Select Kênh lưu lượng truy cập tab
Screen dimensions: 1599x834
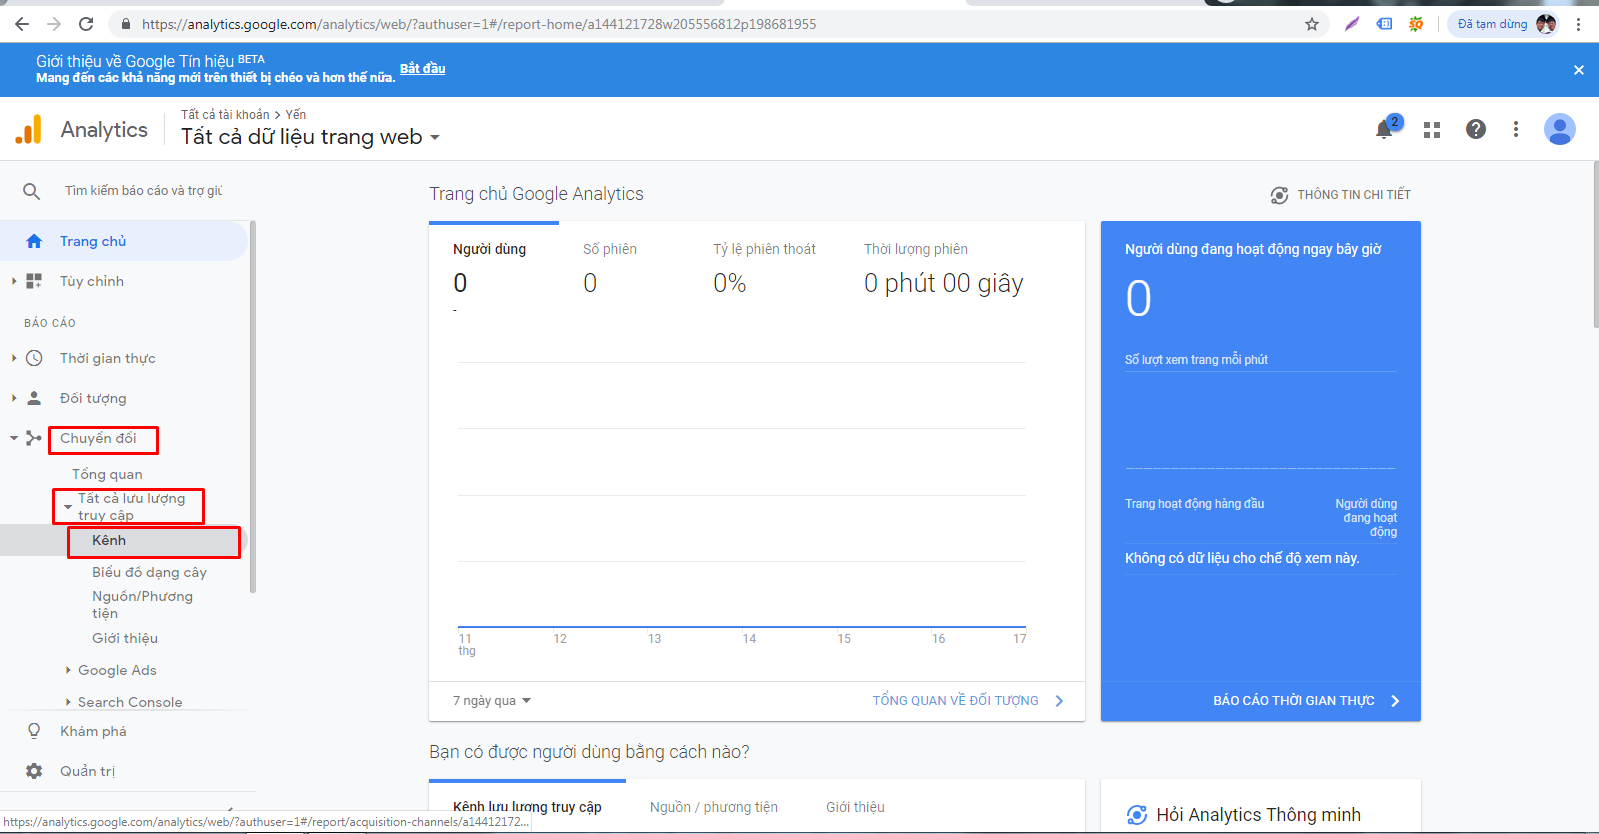[527, 807]
